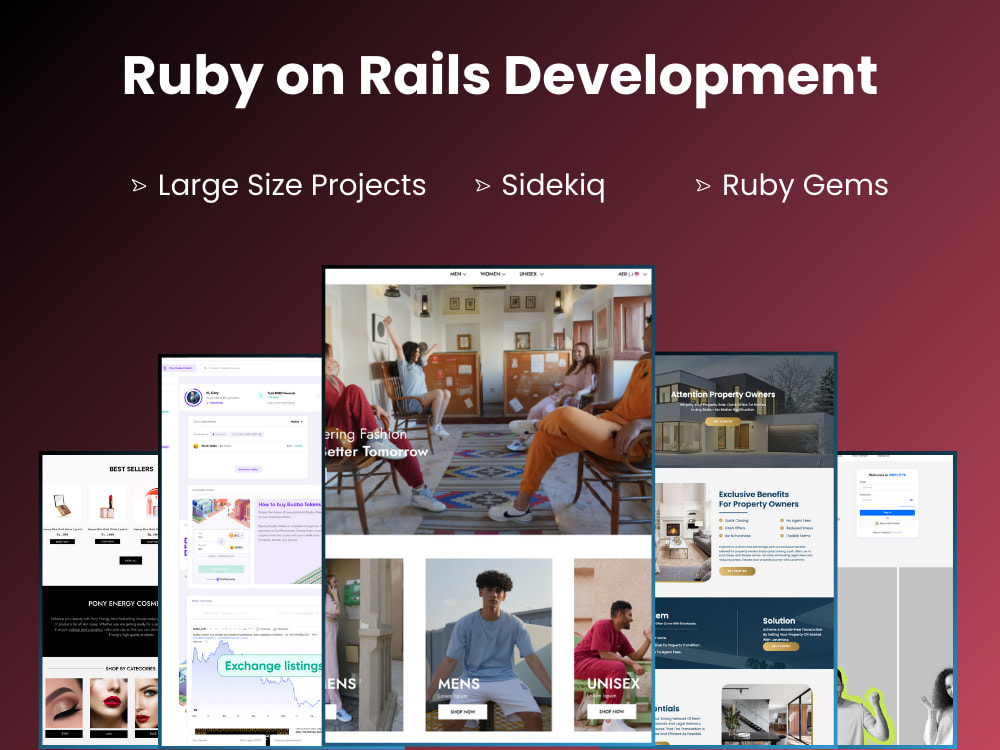The height and width of the screenshot is (750, 1000).
Task: Open the wallet dropdown in crypto dashboard
Action: [297, 422]
